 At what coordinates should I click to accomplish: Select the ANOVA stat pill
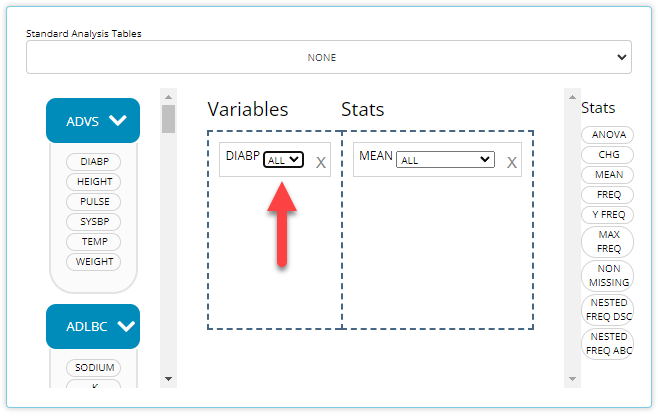(607, 135)
